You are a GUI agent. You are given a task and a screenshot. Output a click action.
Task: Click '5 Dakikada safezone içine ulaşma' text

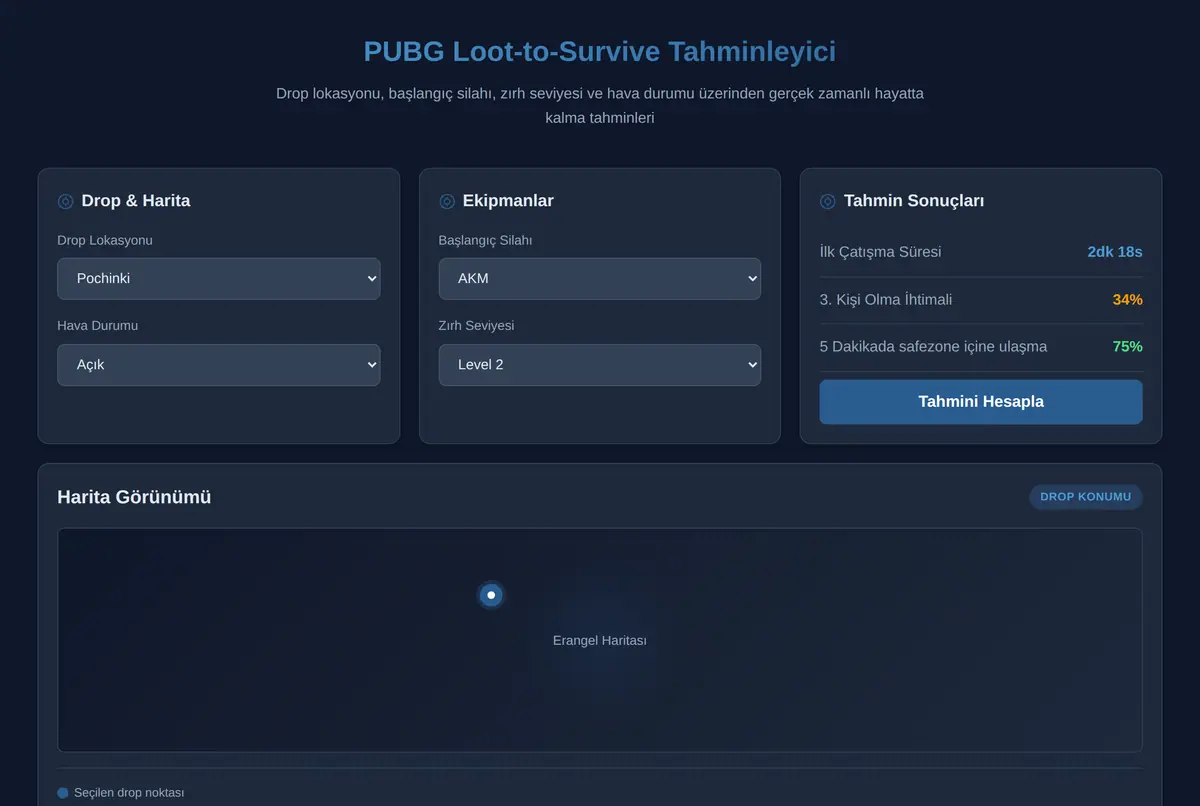[x=934, y=346]
